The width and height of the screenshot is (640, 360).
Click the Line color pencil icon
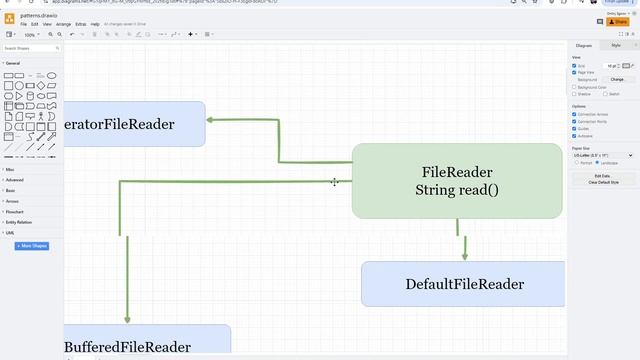(x=138, y=35)
